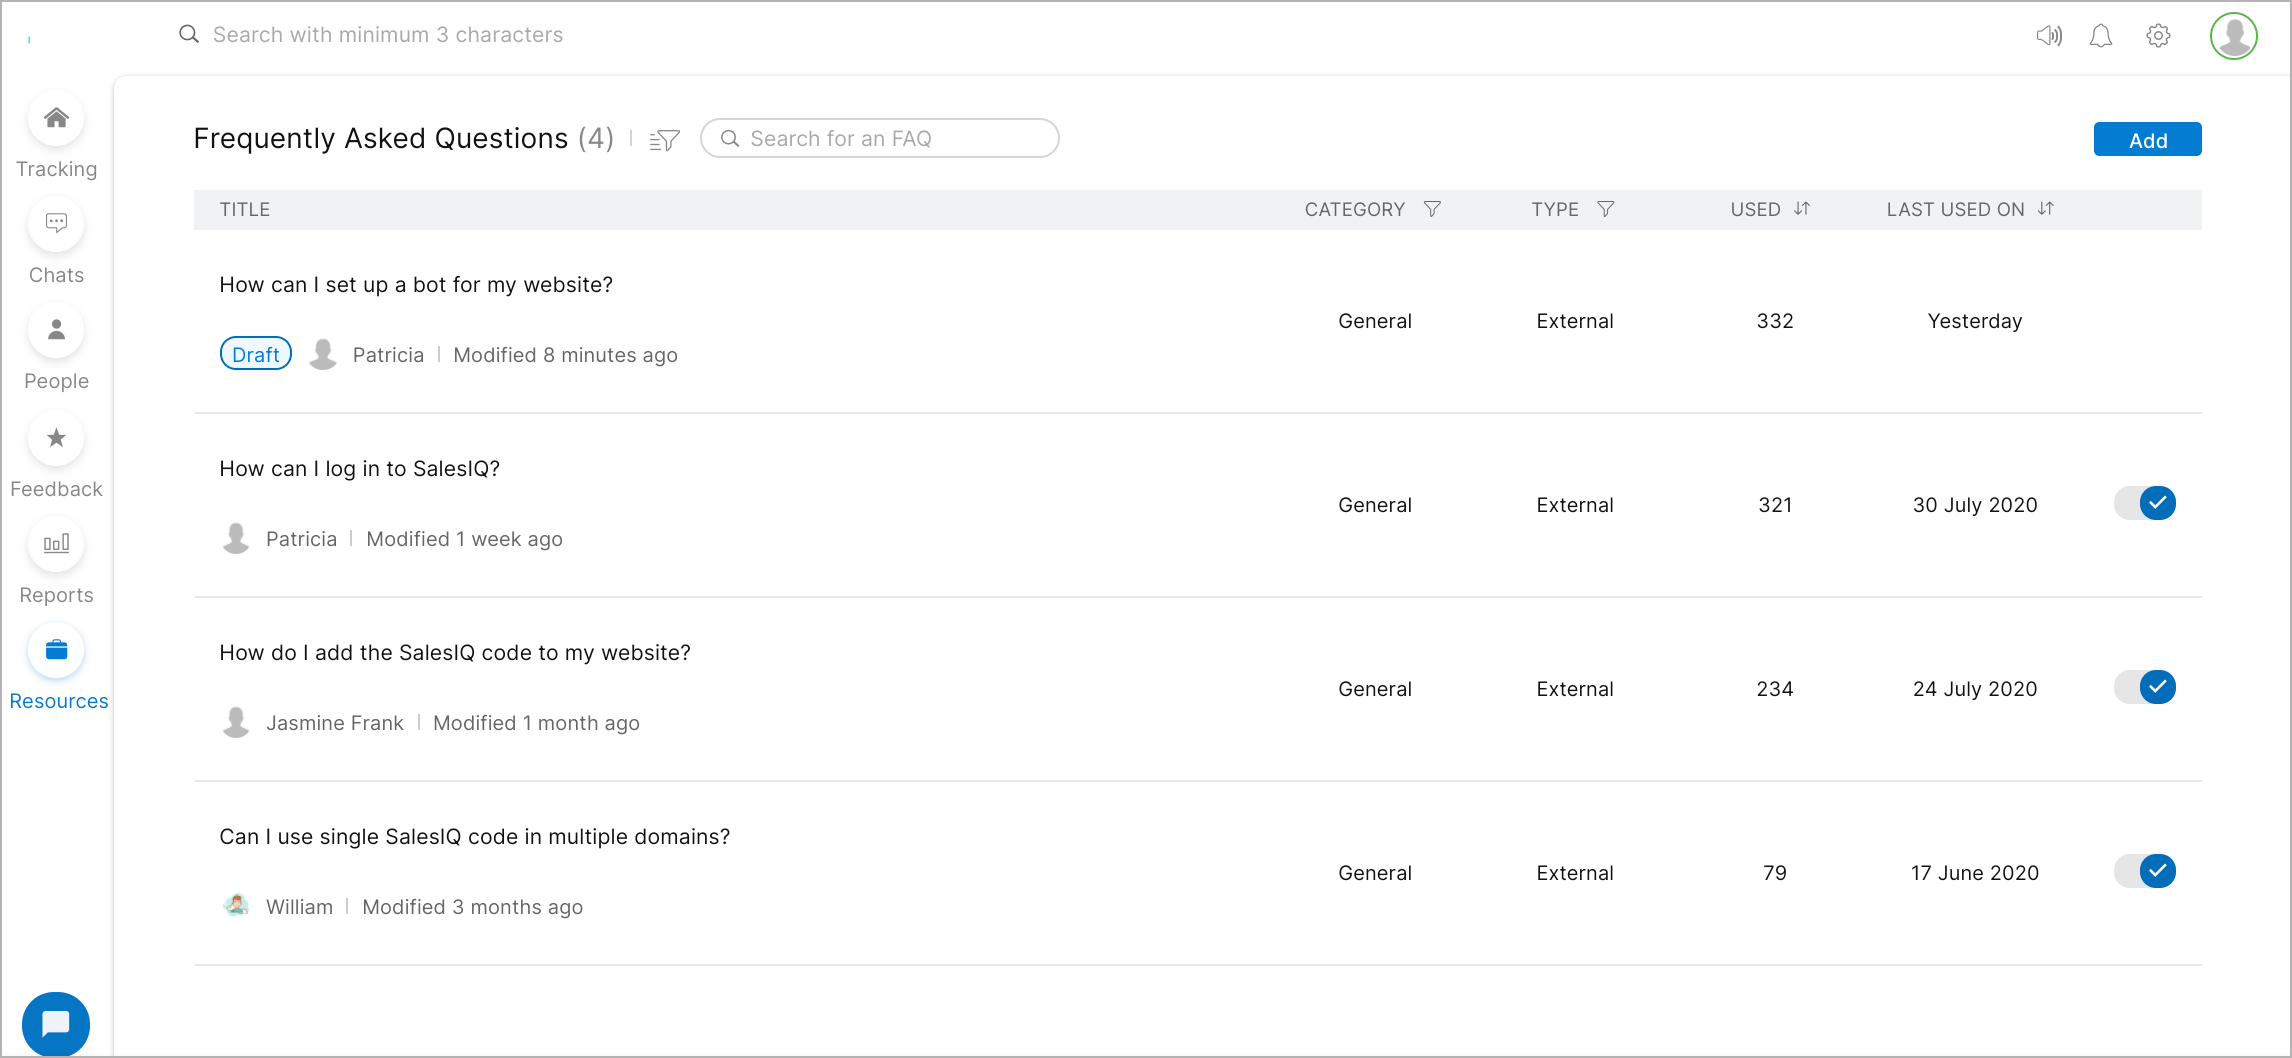The width and height of the screenshot is (2292, 1058).
Task: Open the CATEGORY column filter
Action: coord(1432,209)
